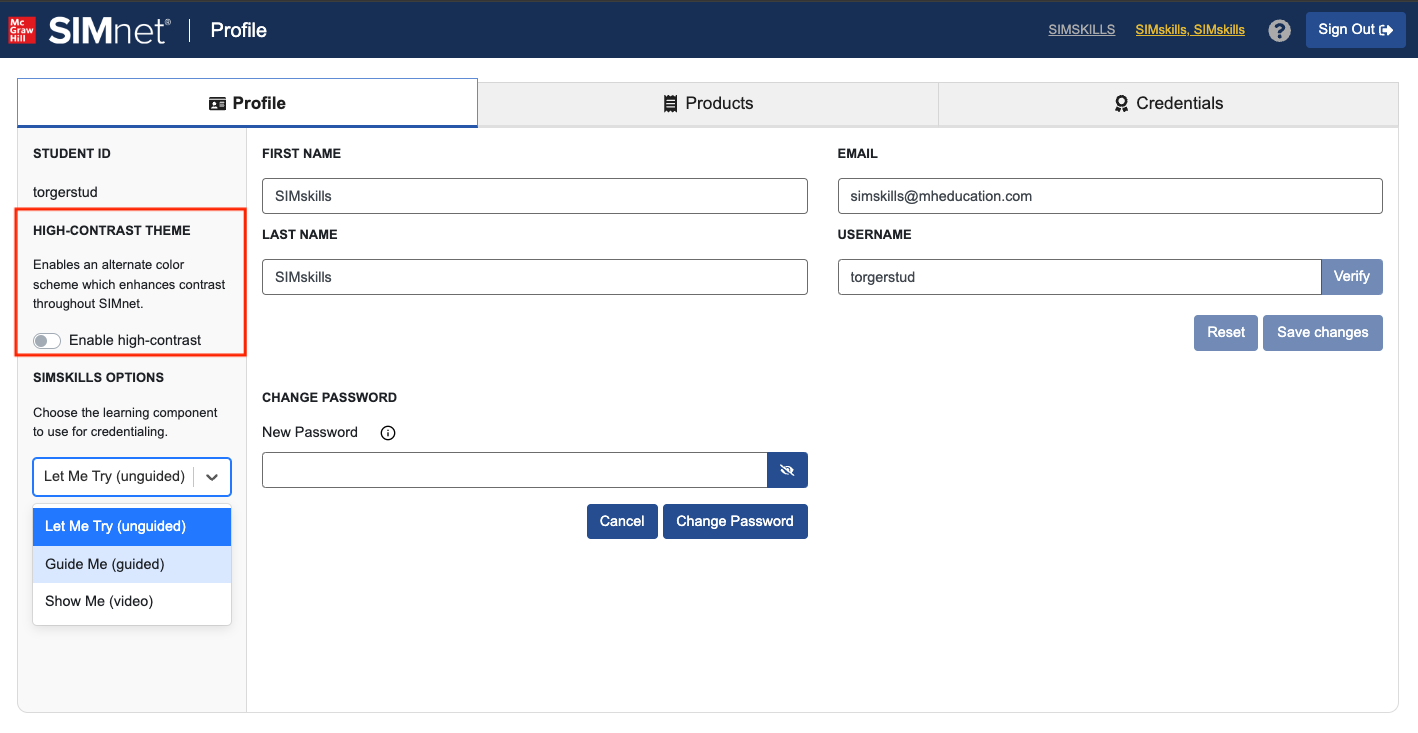
Task: Switch to the Products tab
Action: point(708,103)
